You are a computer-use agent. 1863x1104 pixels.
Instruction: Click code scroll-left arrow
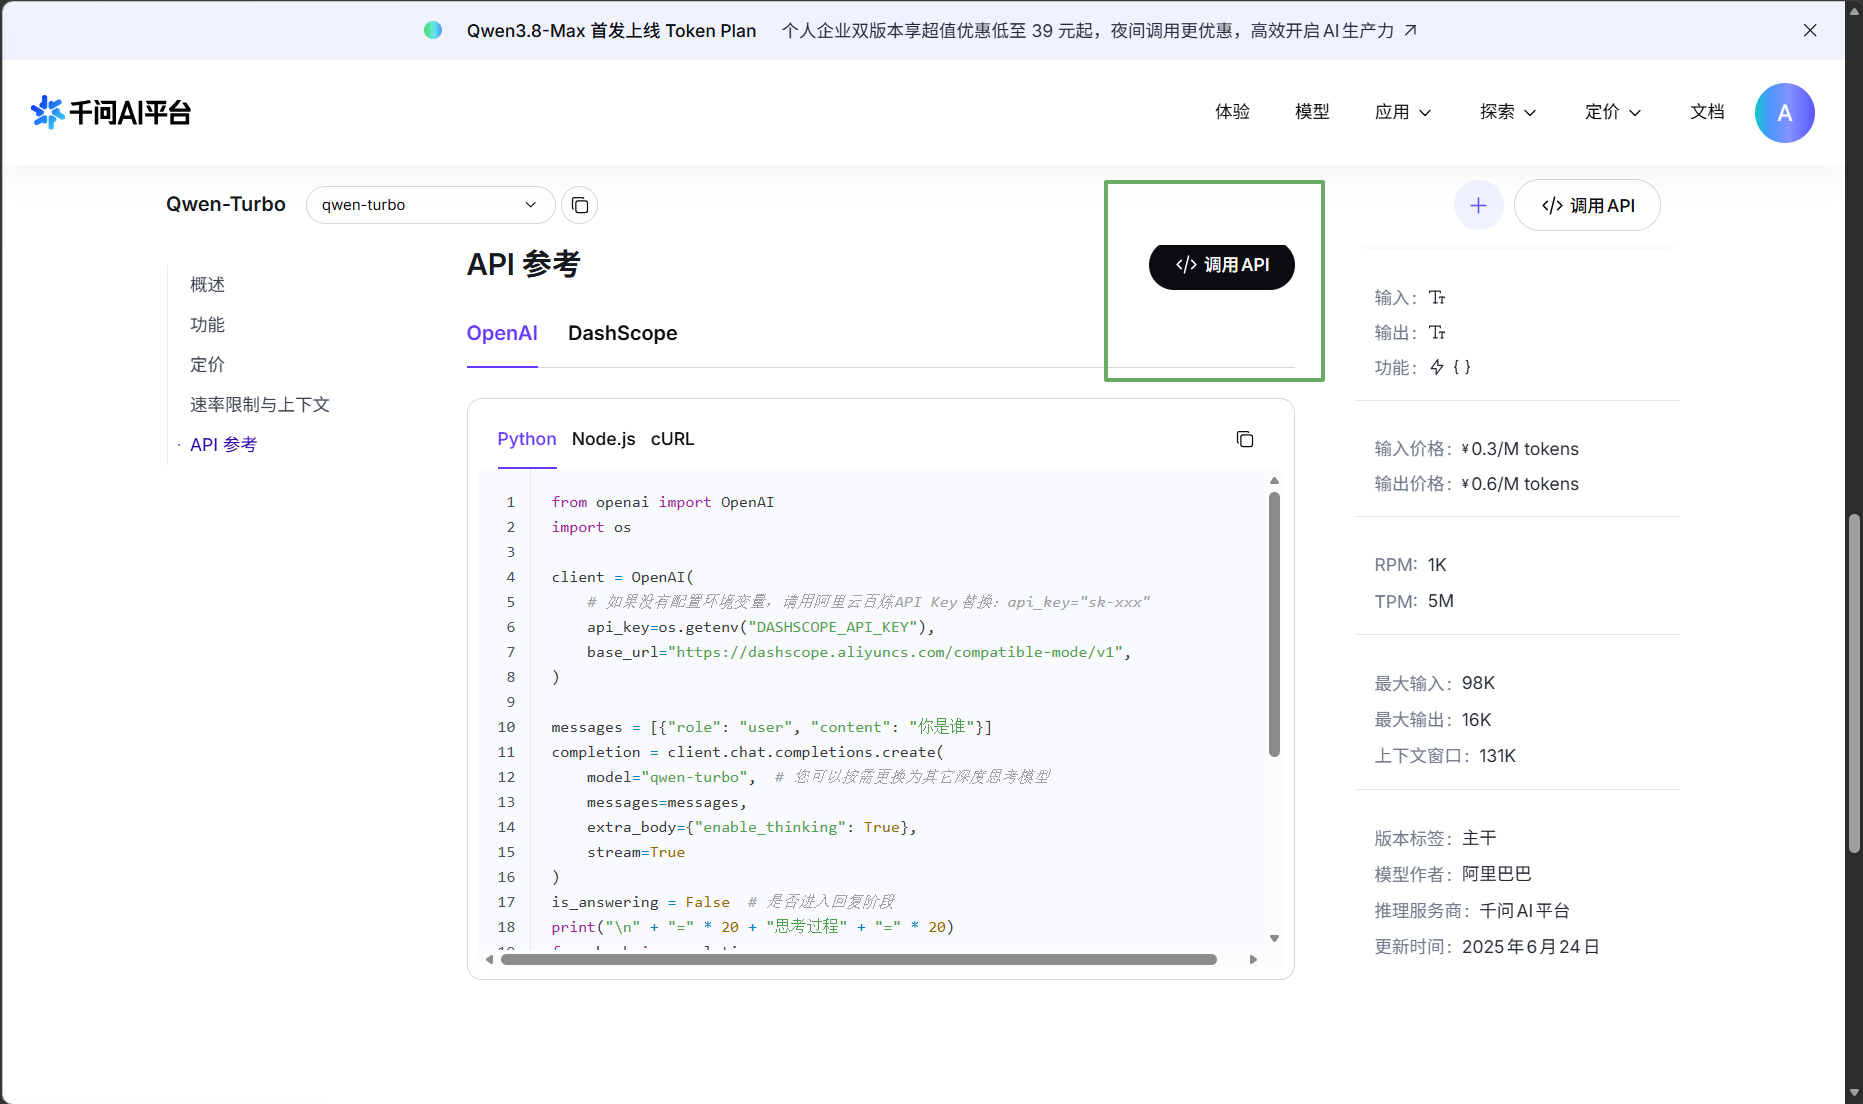pyautogui.click(x=489, y=959)
